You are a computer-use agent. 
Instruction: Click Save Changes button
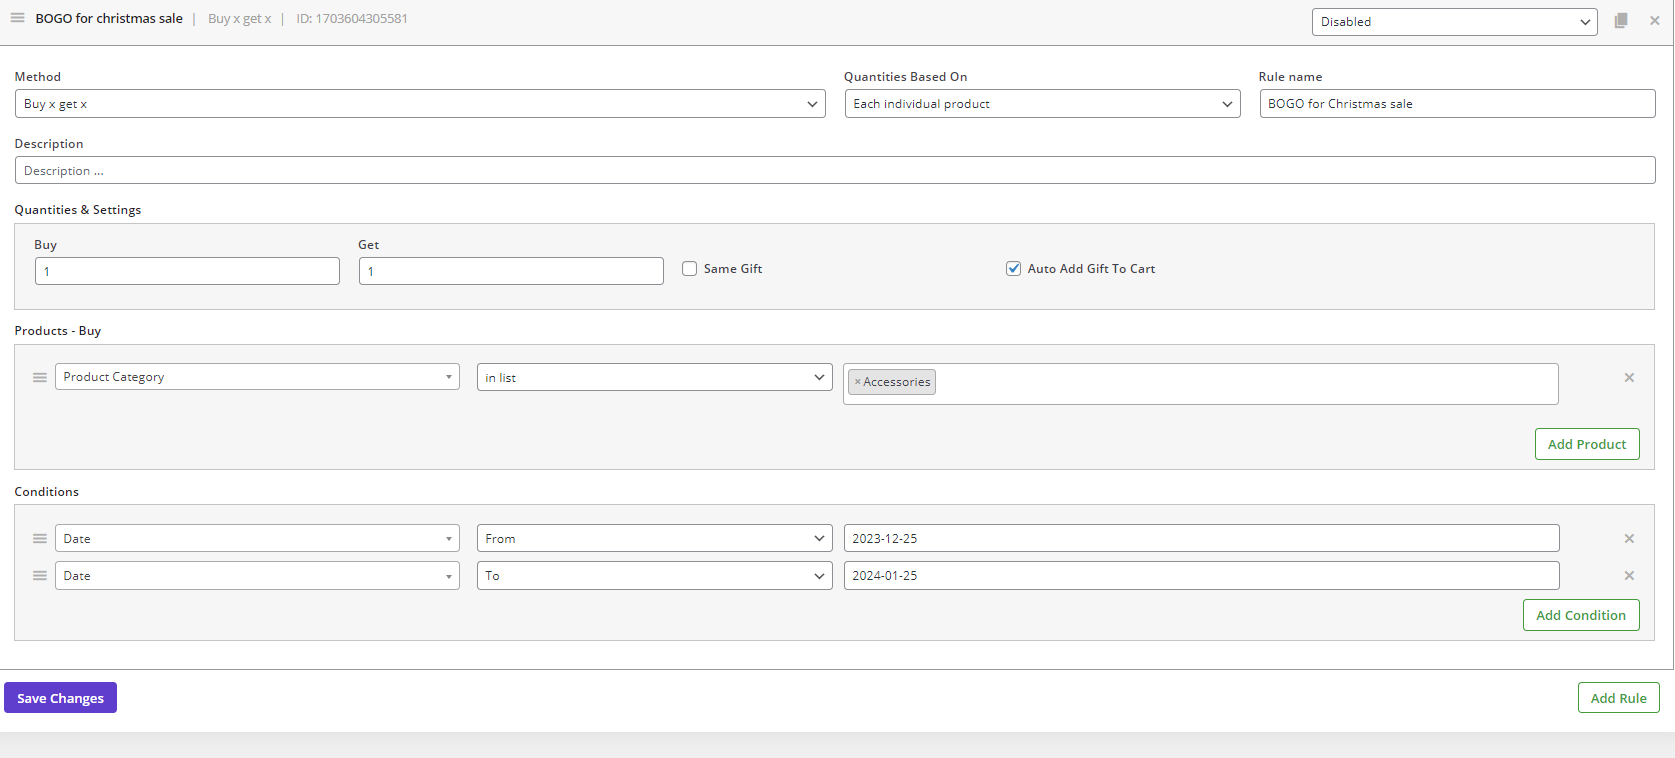coord(60,698)
